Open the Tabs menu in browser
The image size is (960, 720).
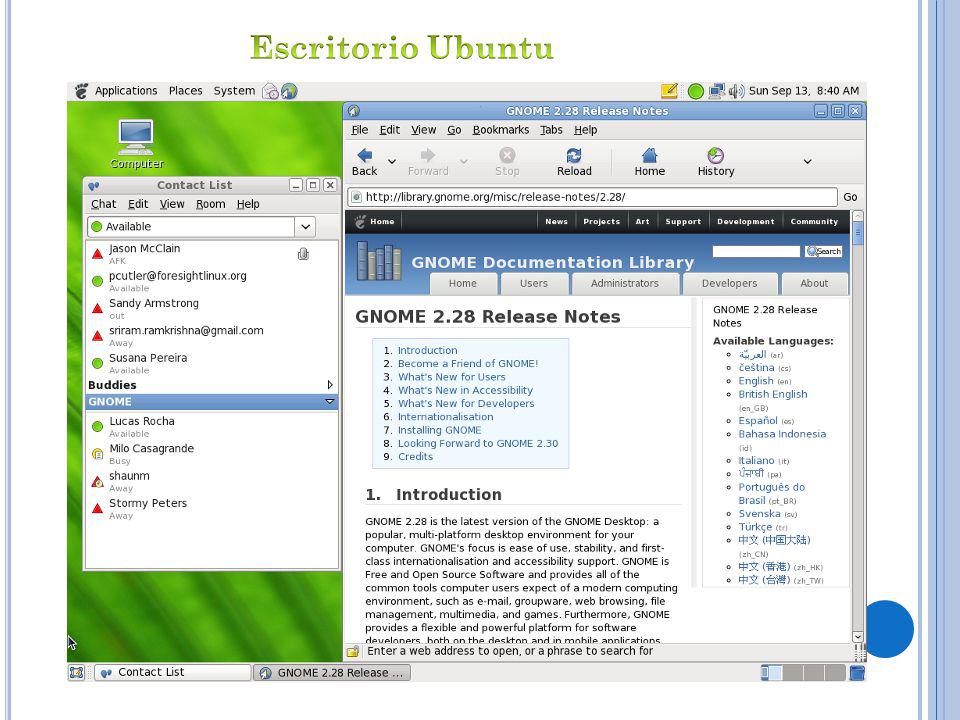pos(551,130)
